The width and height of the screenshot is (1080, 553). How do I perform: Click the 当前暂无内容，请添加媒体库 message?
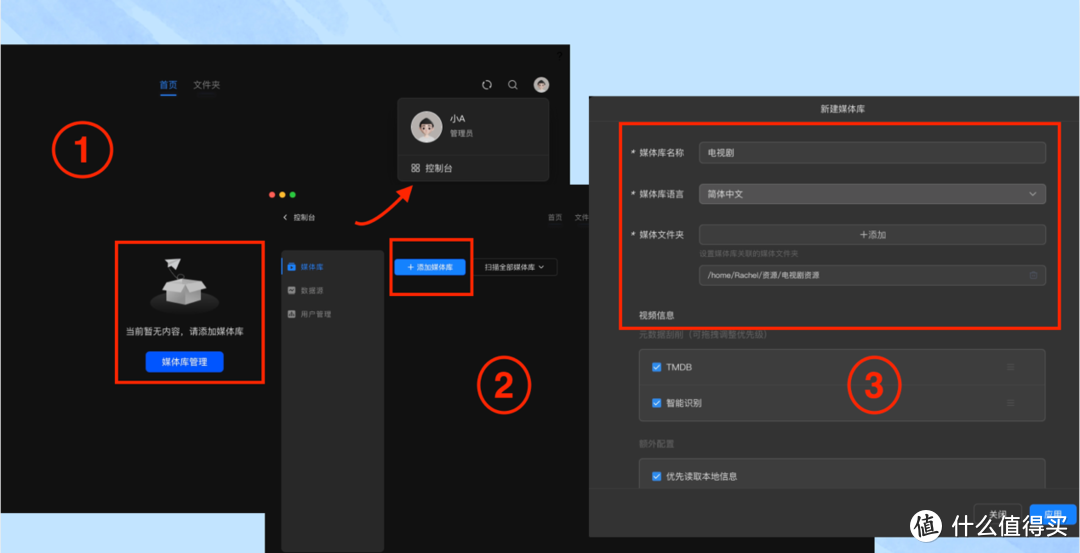click(x=185, y=332)
